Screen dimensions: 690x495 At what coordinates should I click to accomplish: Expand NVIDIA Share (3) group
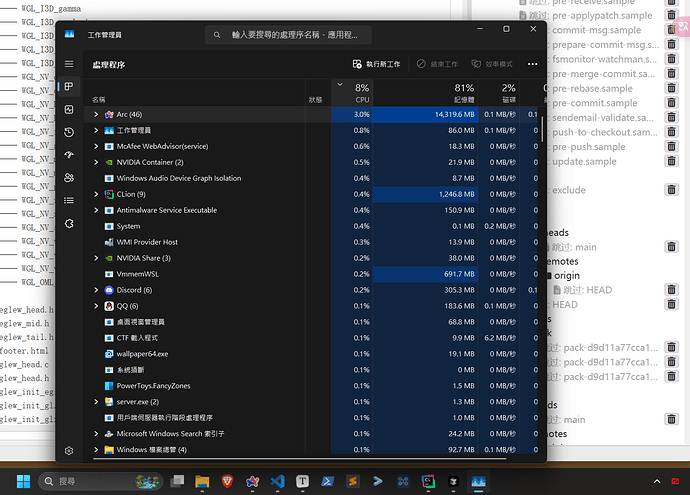(x=96, y=258)
